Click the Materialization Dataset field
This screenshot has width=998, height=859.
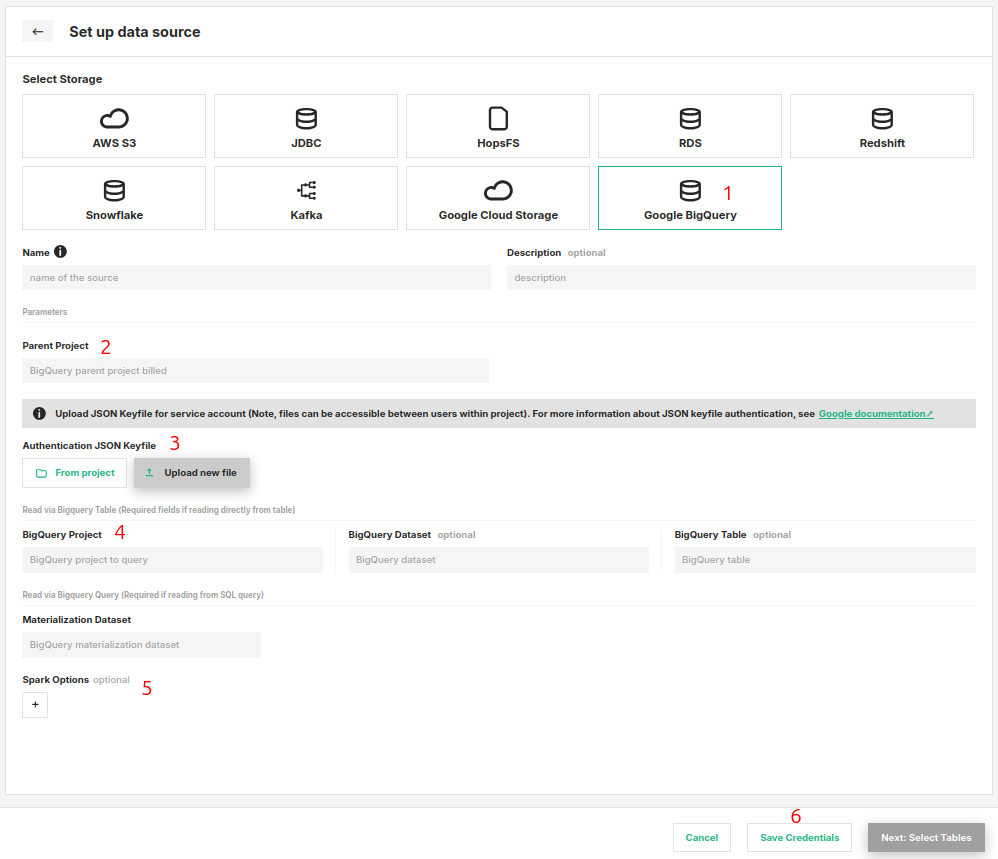pyautogui.click(x=141, y=644)
